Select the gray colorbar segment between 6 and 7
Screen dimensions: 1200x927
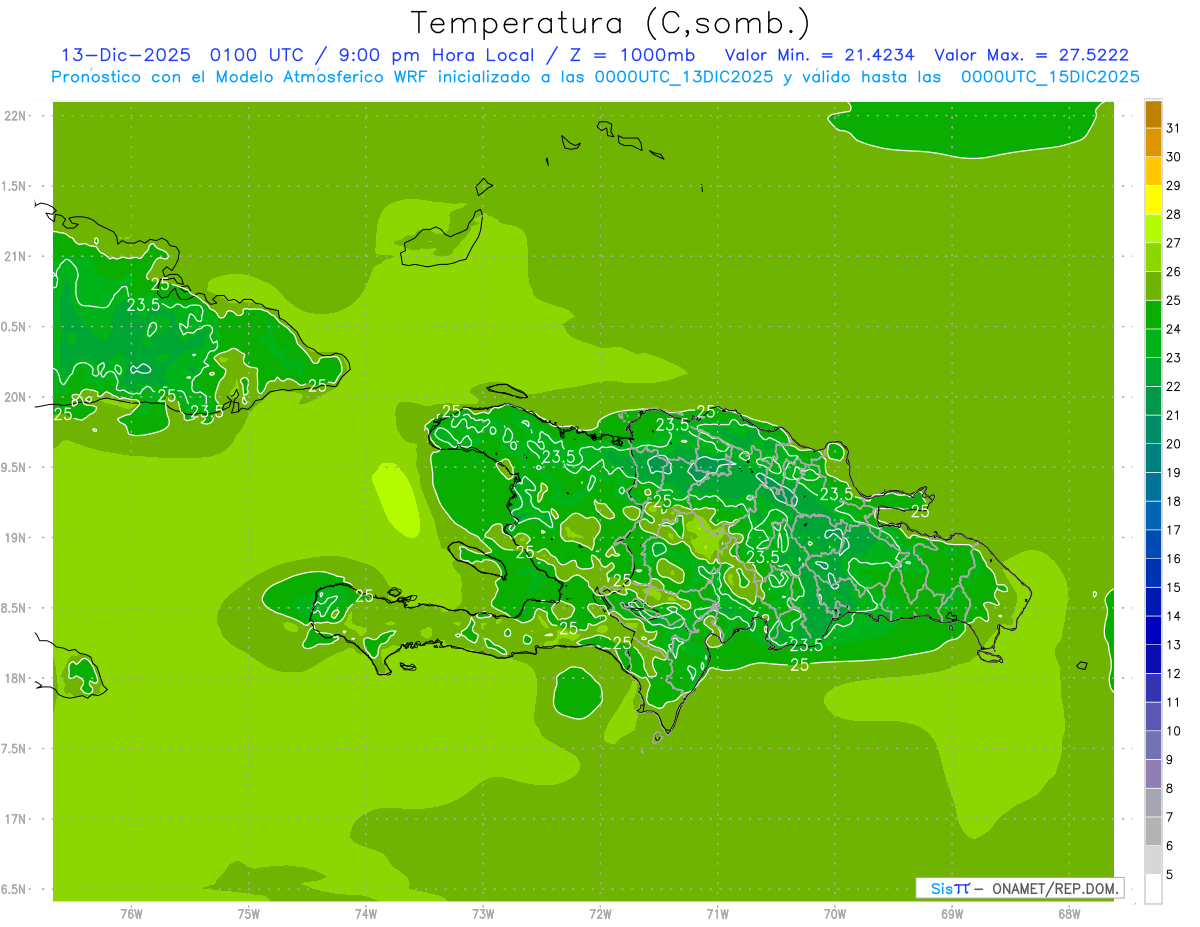[1153, 831]
